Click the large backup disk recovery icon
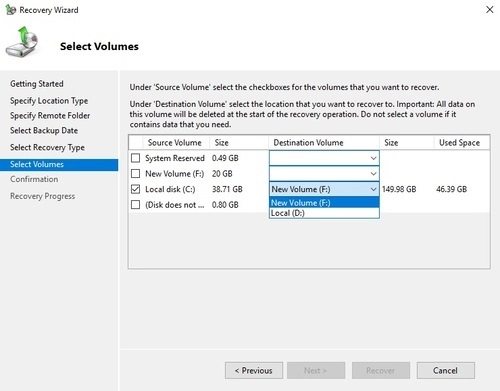Viewport: 500px width, 391px height. coord(22,42)
